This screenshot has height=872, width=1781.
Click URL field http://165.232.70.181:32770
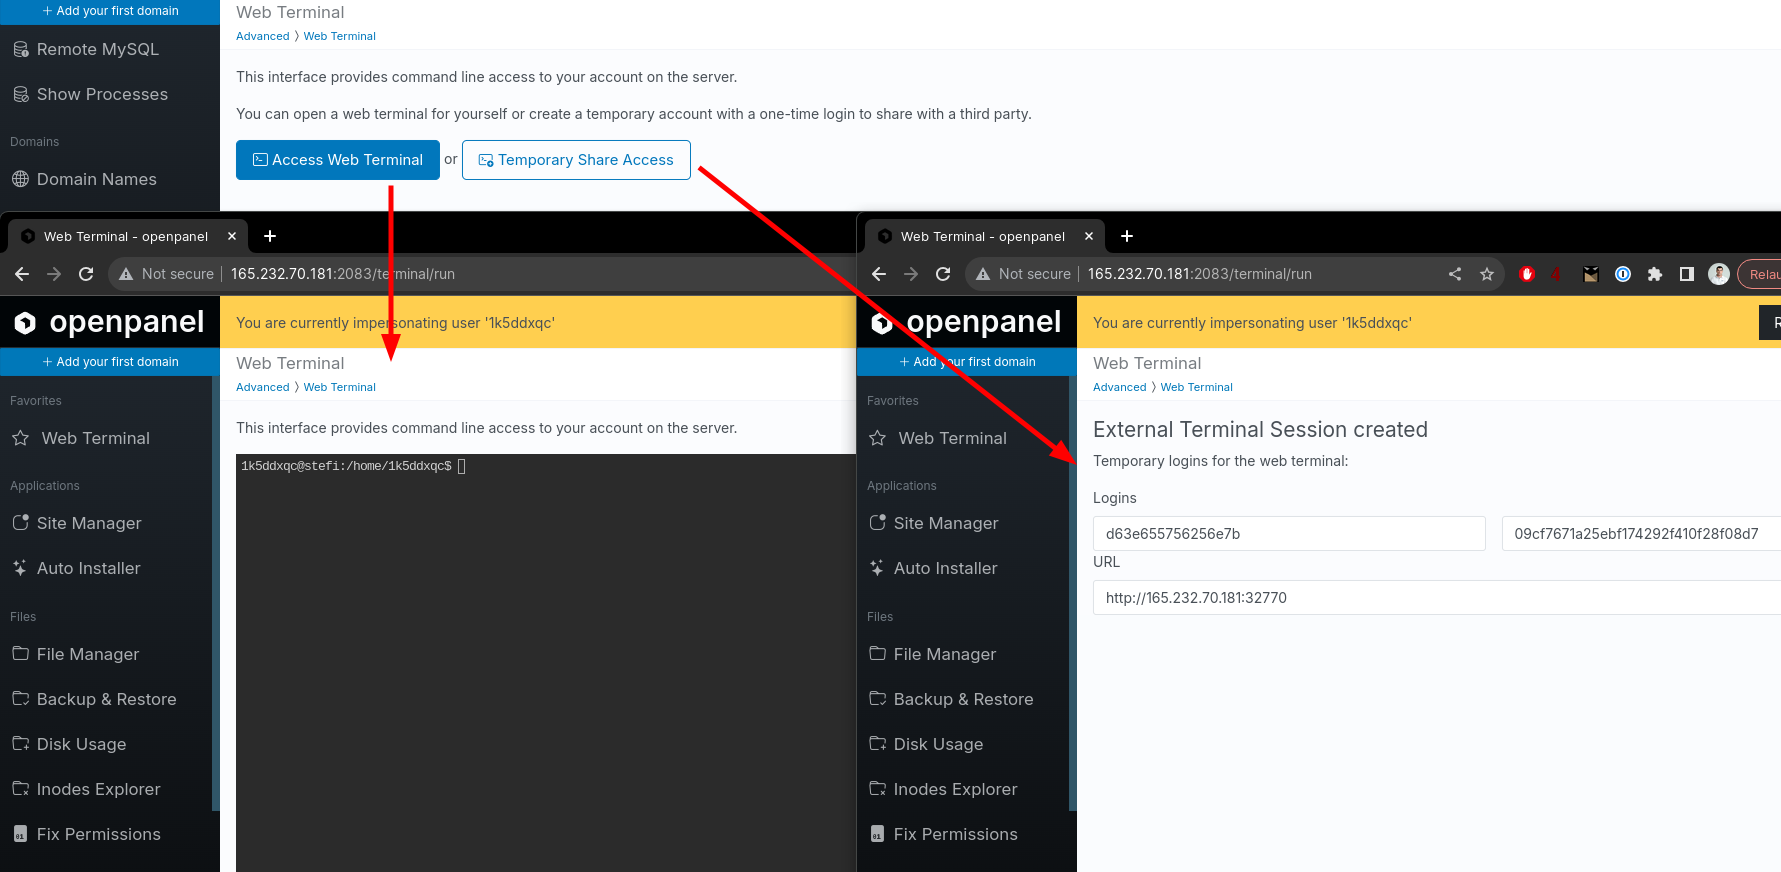(1437, 598)
